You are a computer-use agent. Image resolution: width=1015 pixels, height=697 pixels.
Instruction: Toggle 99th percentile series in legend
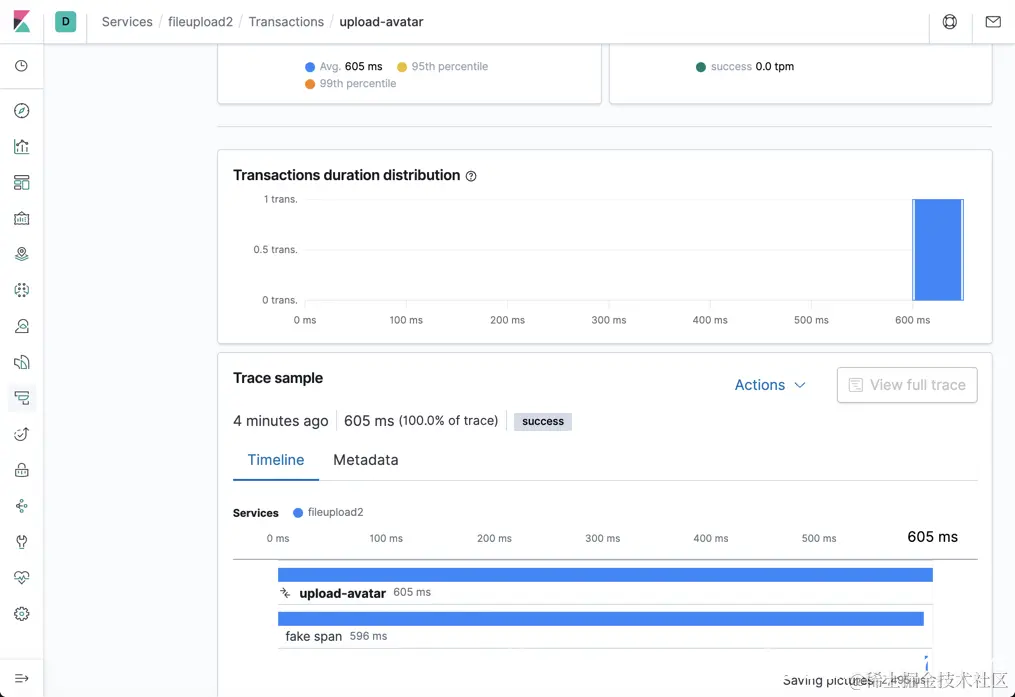[350, 83]
